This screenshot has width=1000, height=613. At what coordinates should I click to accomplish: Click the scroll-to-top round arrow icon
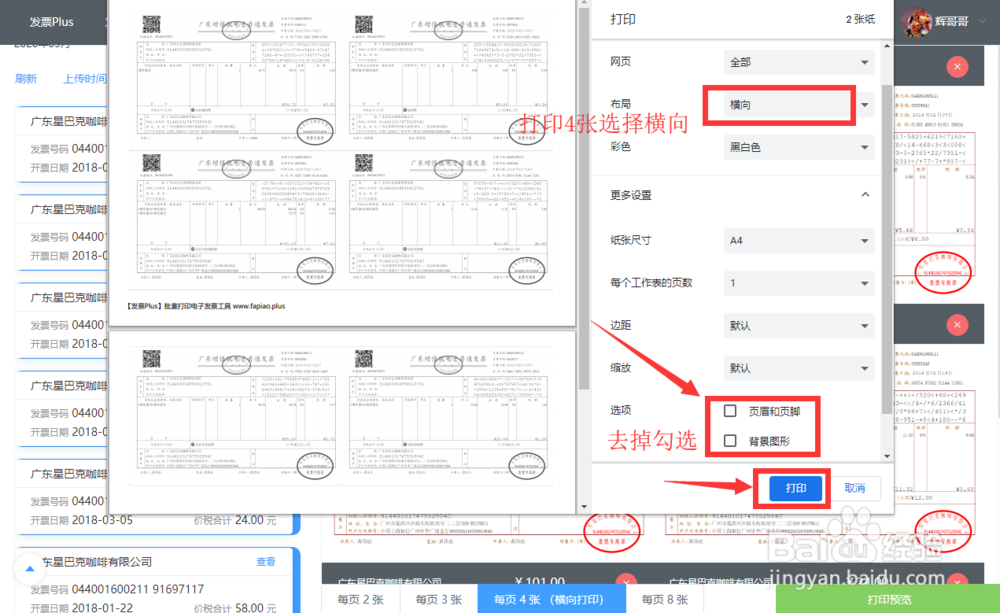click(29, 568)
